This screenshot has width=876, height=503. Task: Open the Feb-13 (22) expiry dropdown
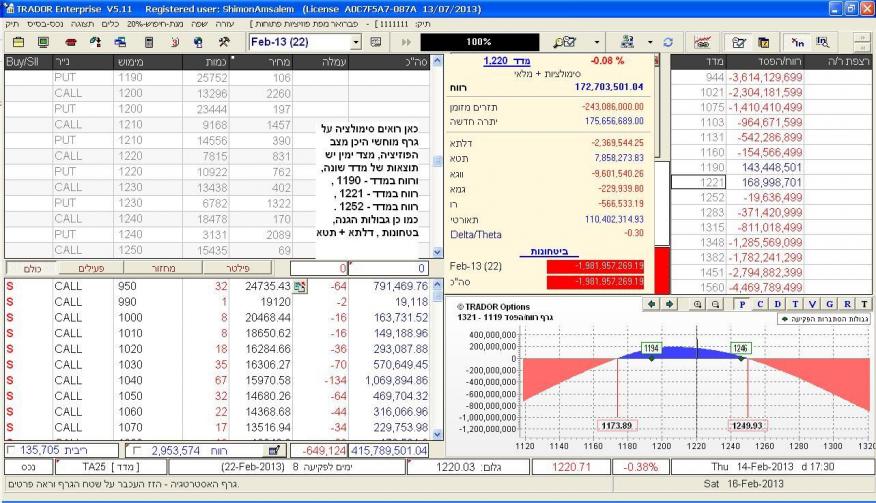pos(358,43)
